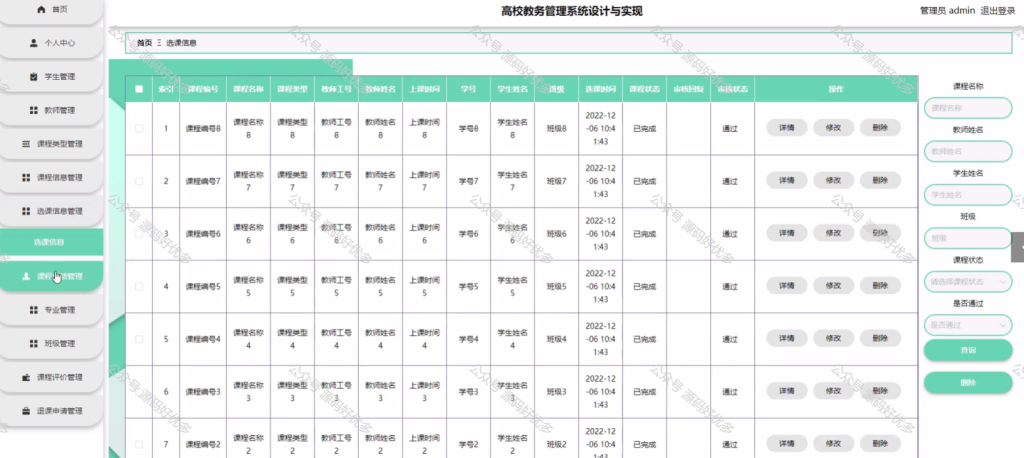This screenshot has width=1024, height=458.
Task: Click 修改 for 课程编号8 row
Action: [x=833, y=128]
